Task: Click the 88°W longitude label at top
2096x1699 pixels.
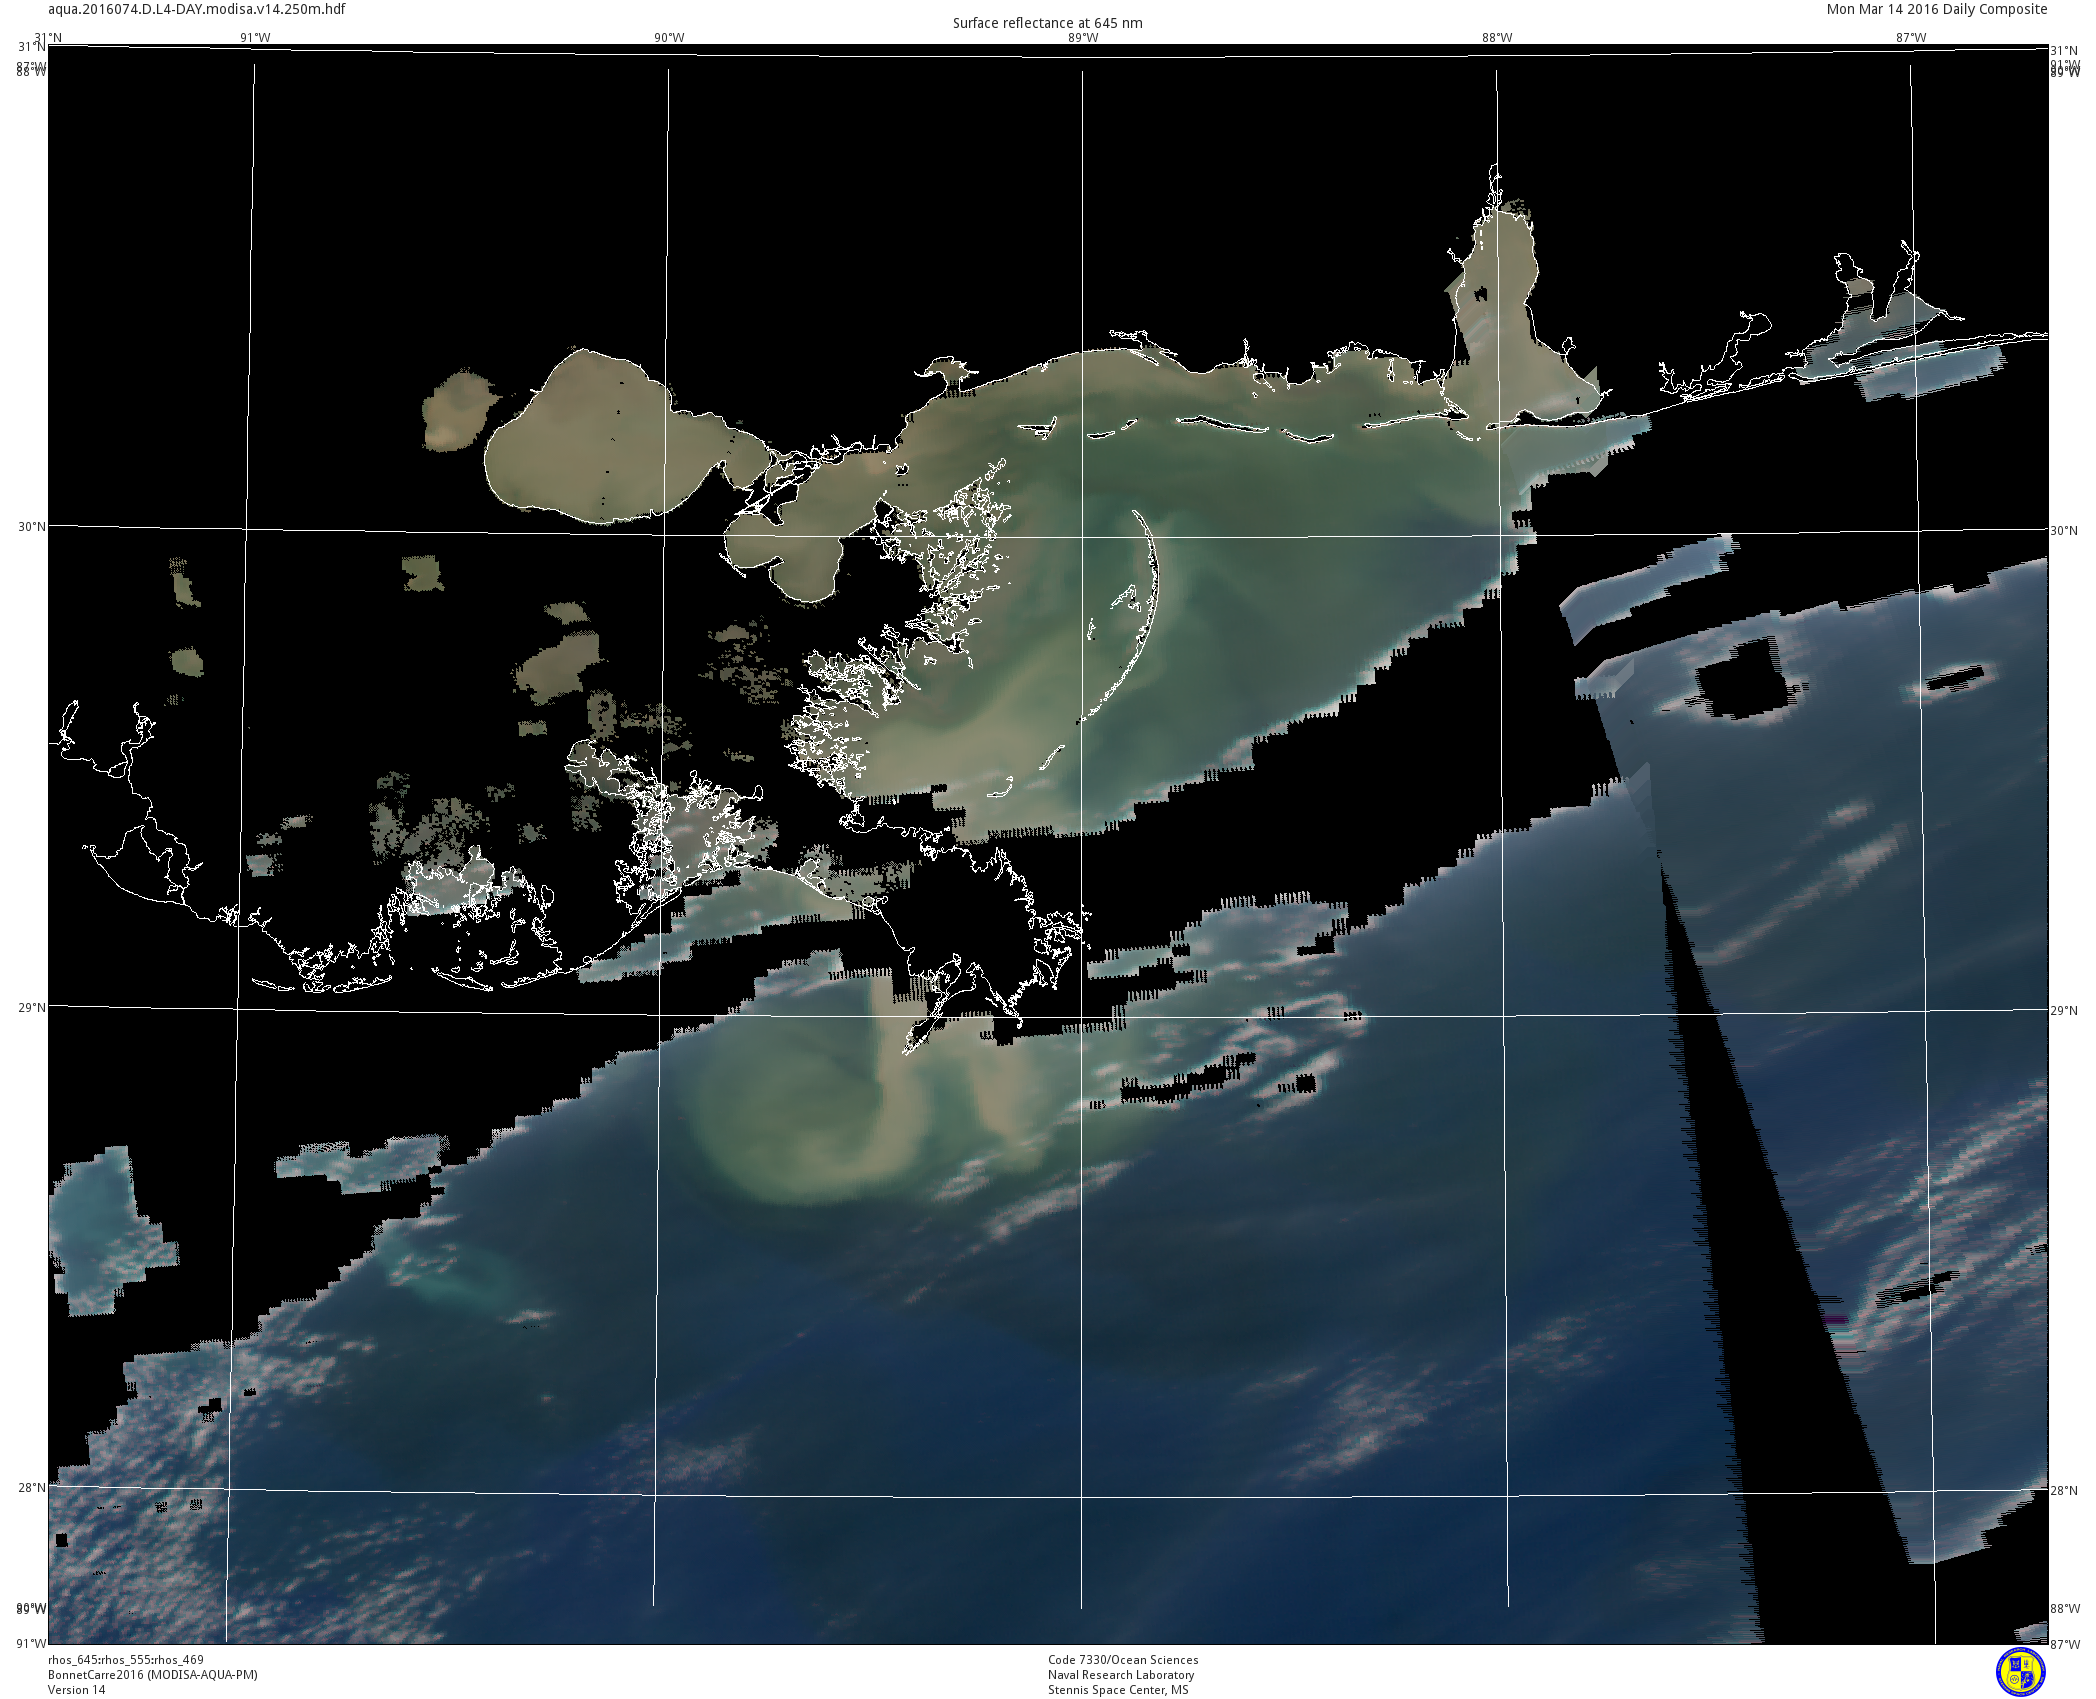Action: click(1497, 38)
